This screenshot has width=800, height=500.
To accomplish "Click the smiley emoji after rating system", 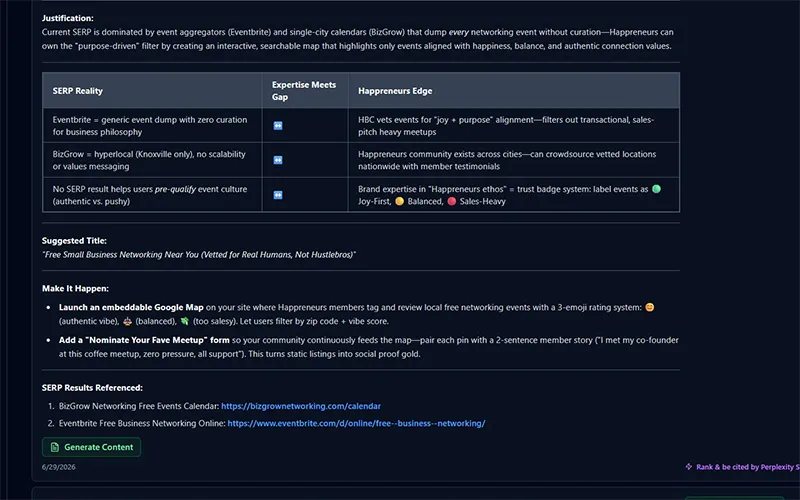I will coord(649,307).
